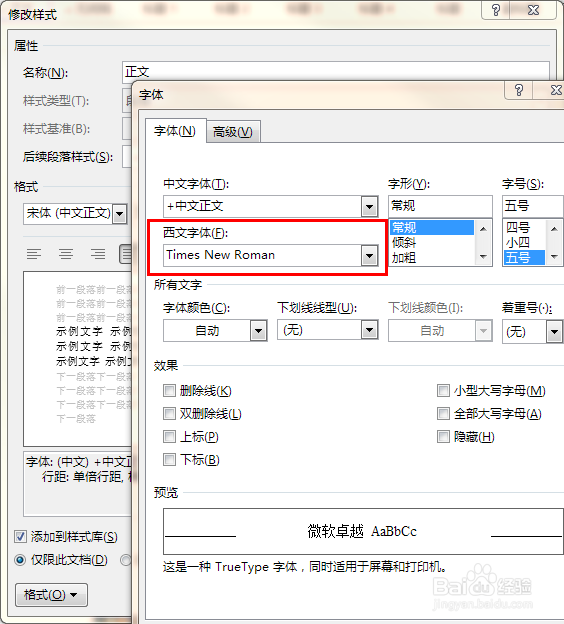The height and width of the screenshot is (624, 564).
Task: Enable the 隐藏(H) checkbox
Action: (443, 437)
